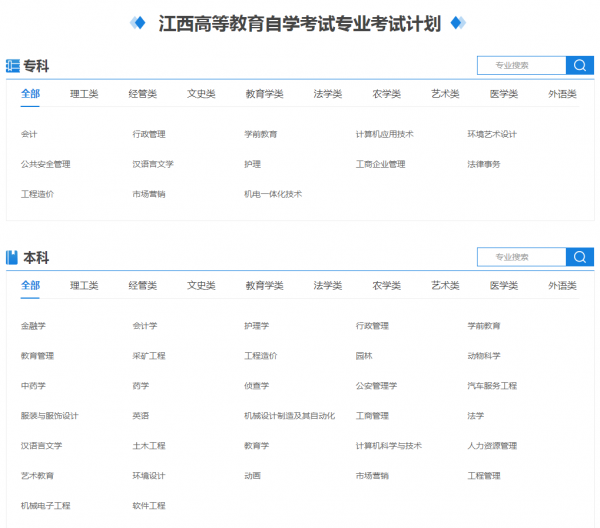Click the 专科 list icon

(x=13, y=66)
